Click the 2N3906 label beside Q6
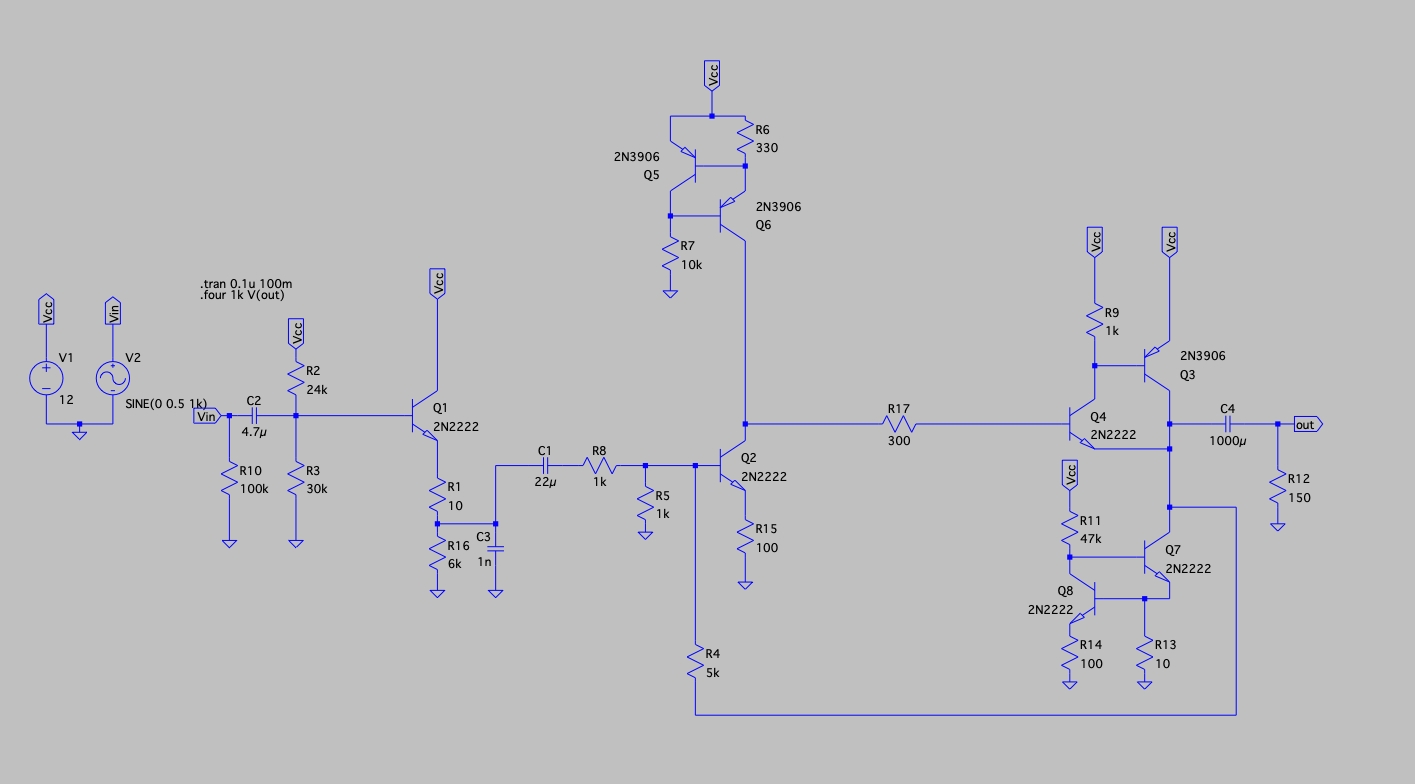 [x=778, y=206]
